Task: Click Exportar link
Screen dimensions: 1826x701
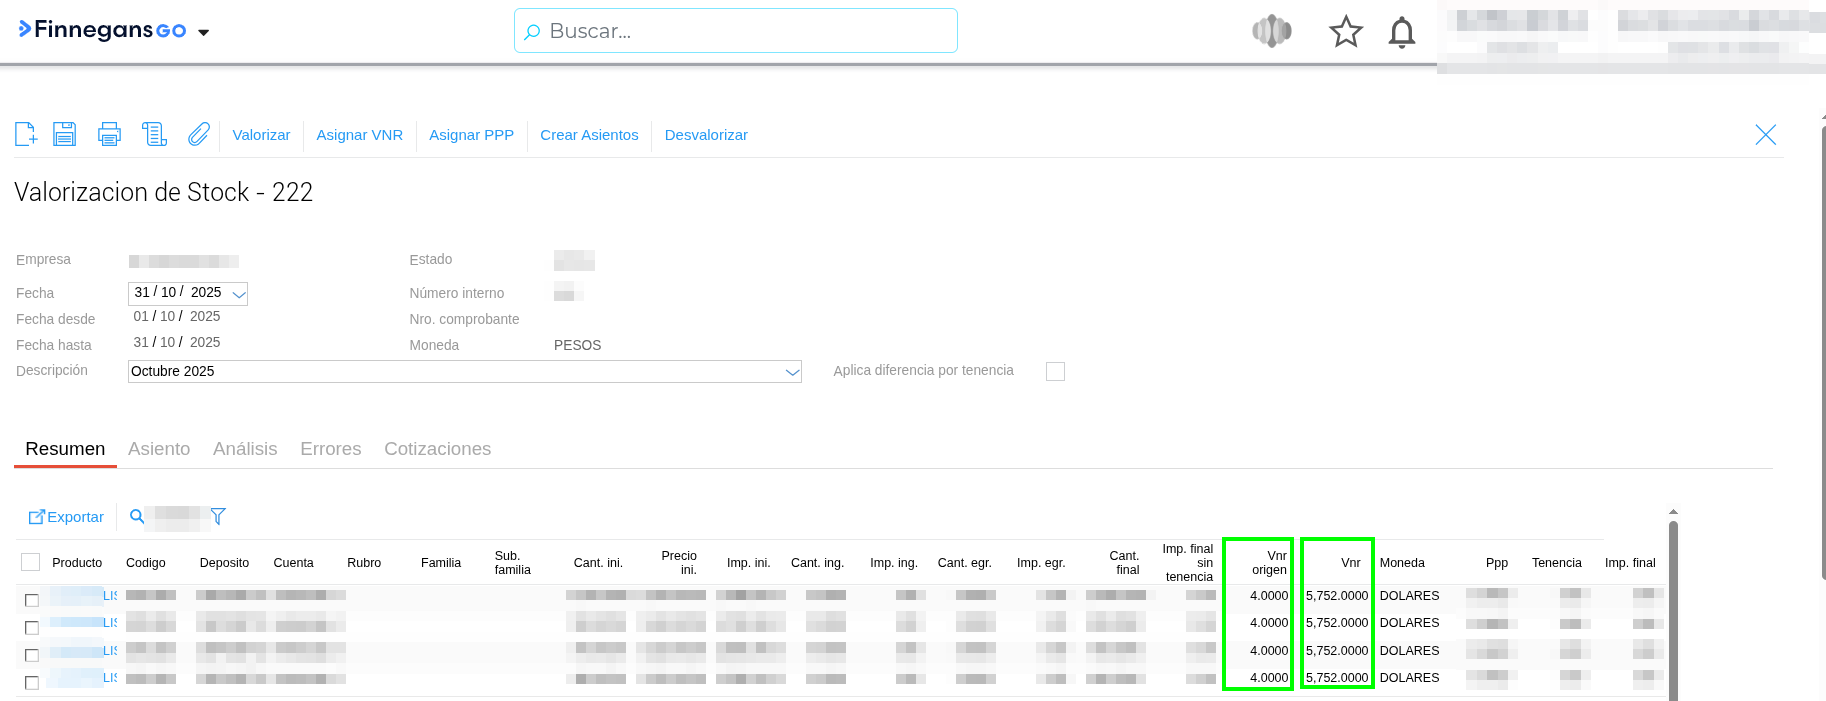Action: (x=66, y=517)
